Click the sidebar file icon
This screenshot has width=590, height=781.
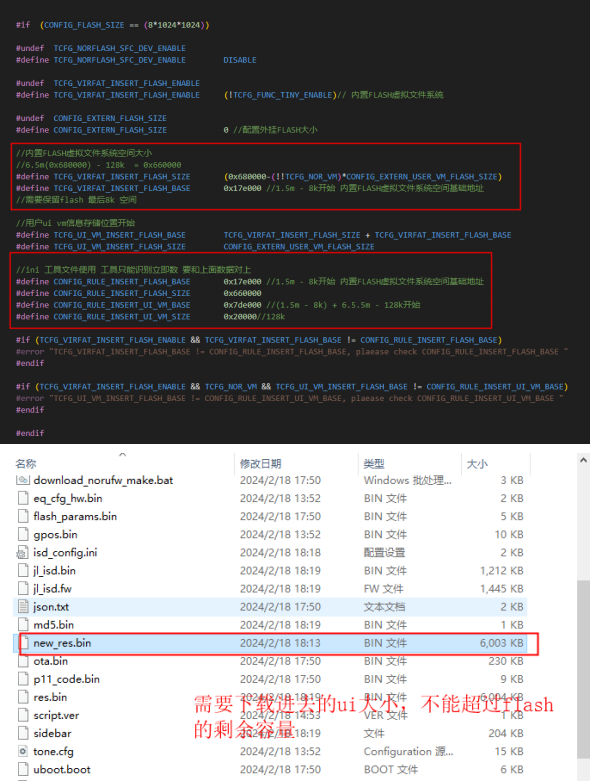(x=23, y=733)
